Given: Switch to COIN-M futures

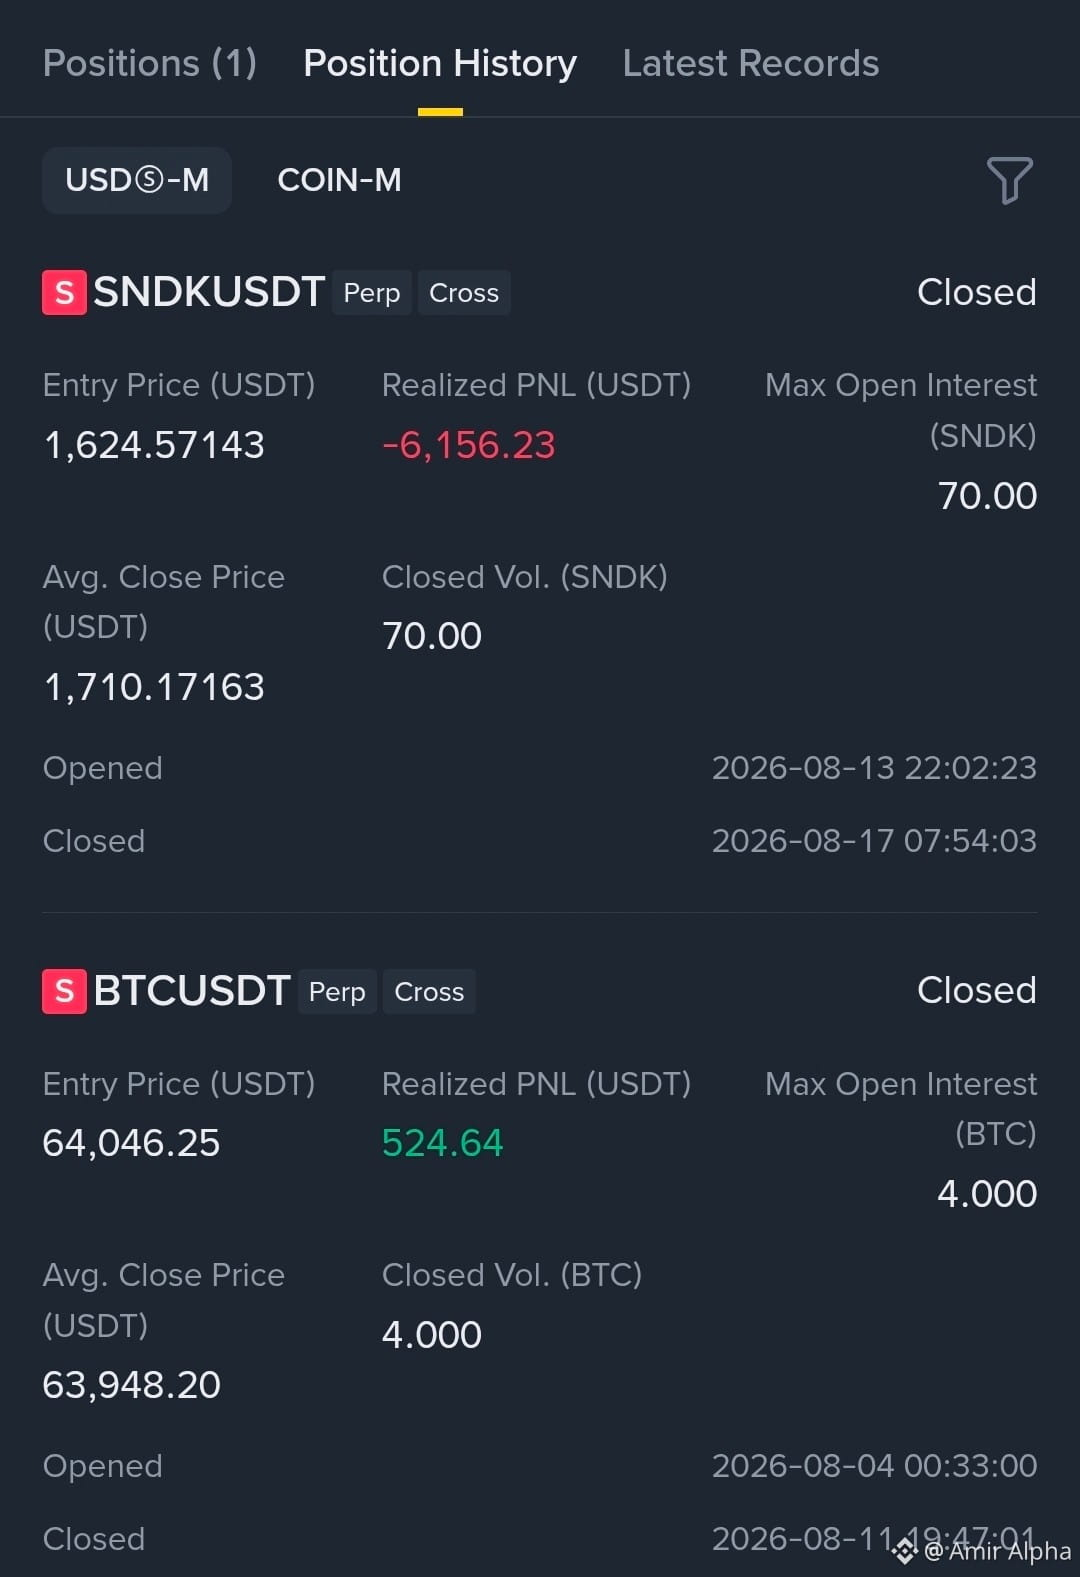Looking at the screenshot, I should (339, 180).
